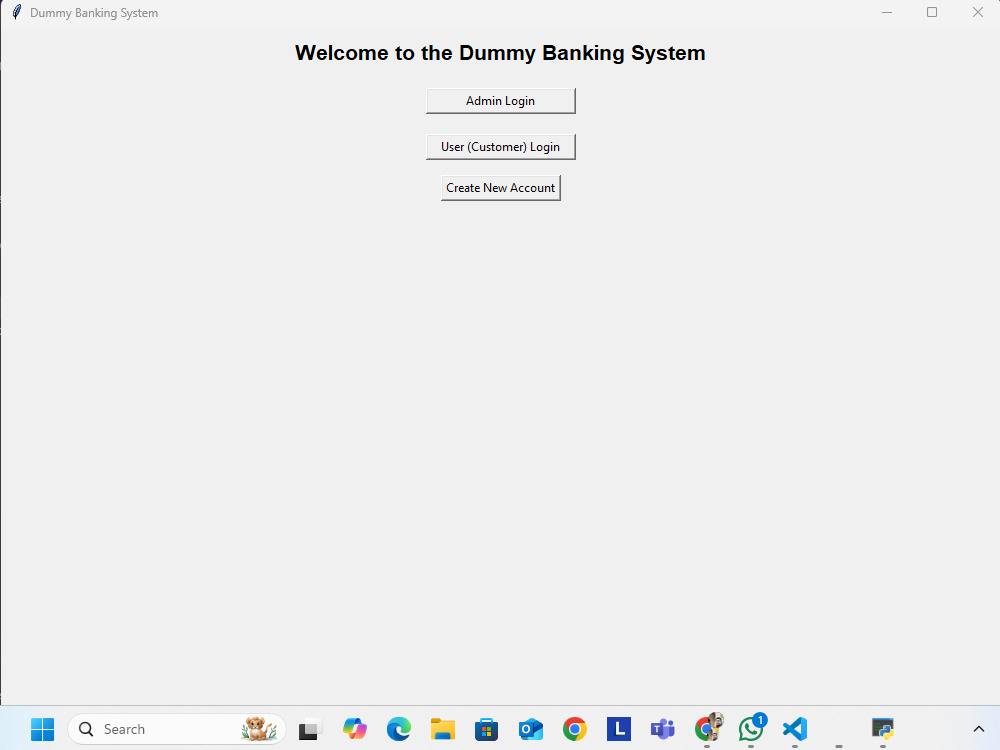
Task: Minimize the Dummy Banking System window
Action: coord(886,12)
